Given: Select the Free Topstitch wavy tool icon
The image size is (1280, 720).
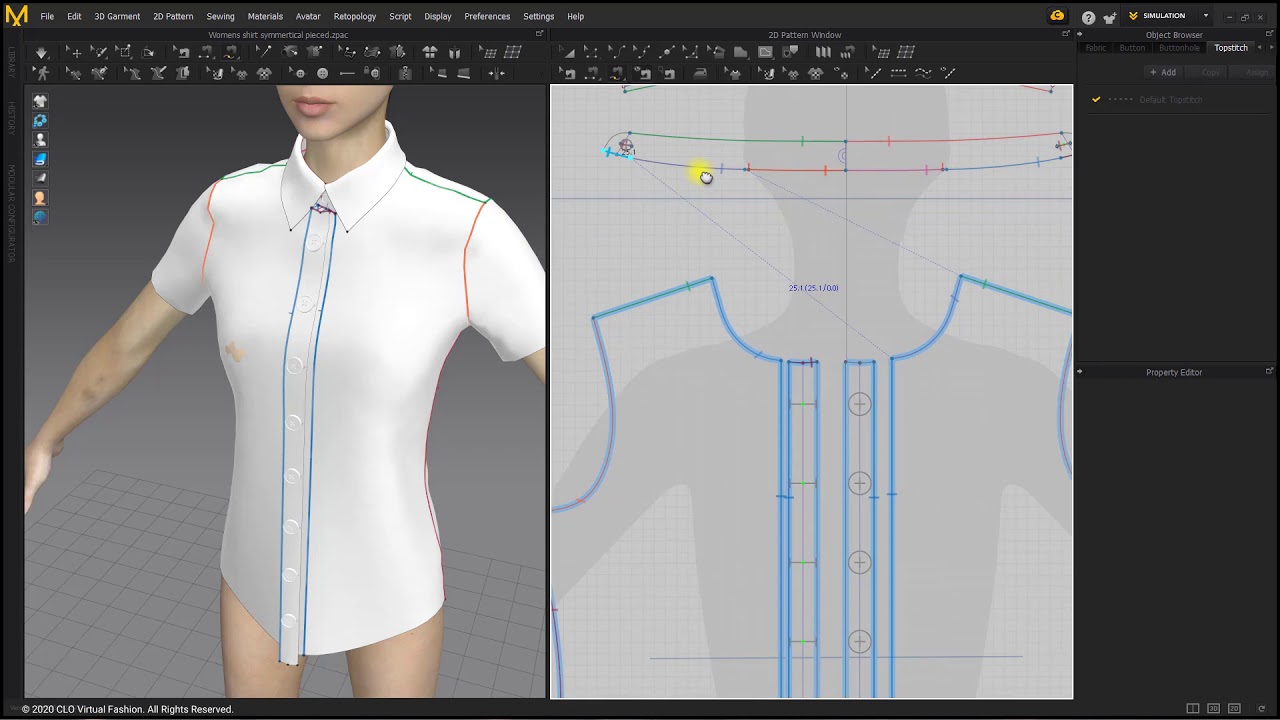Looking at the screenshot, I should pyautogui.click(x=923, y=73).
